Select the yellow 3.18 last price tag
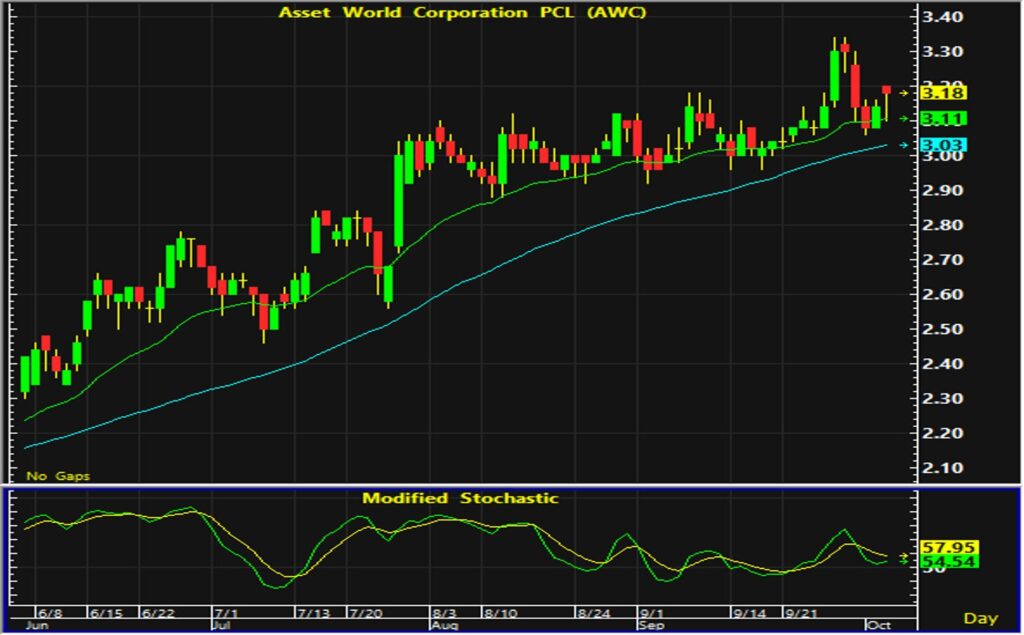 [943, 93]
